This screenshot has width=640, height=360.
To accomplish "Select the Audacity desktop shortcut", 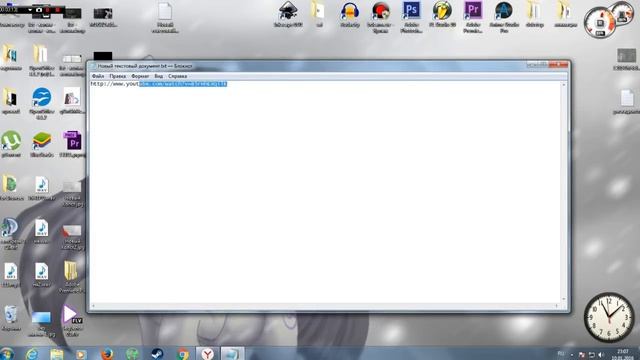I will 350,15.
